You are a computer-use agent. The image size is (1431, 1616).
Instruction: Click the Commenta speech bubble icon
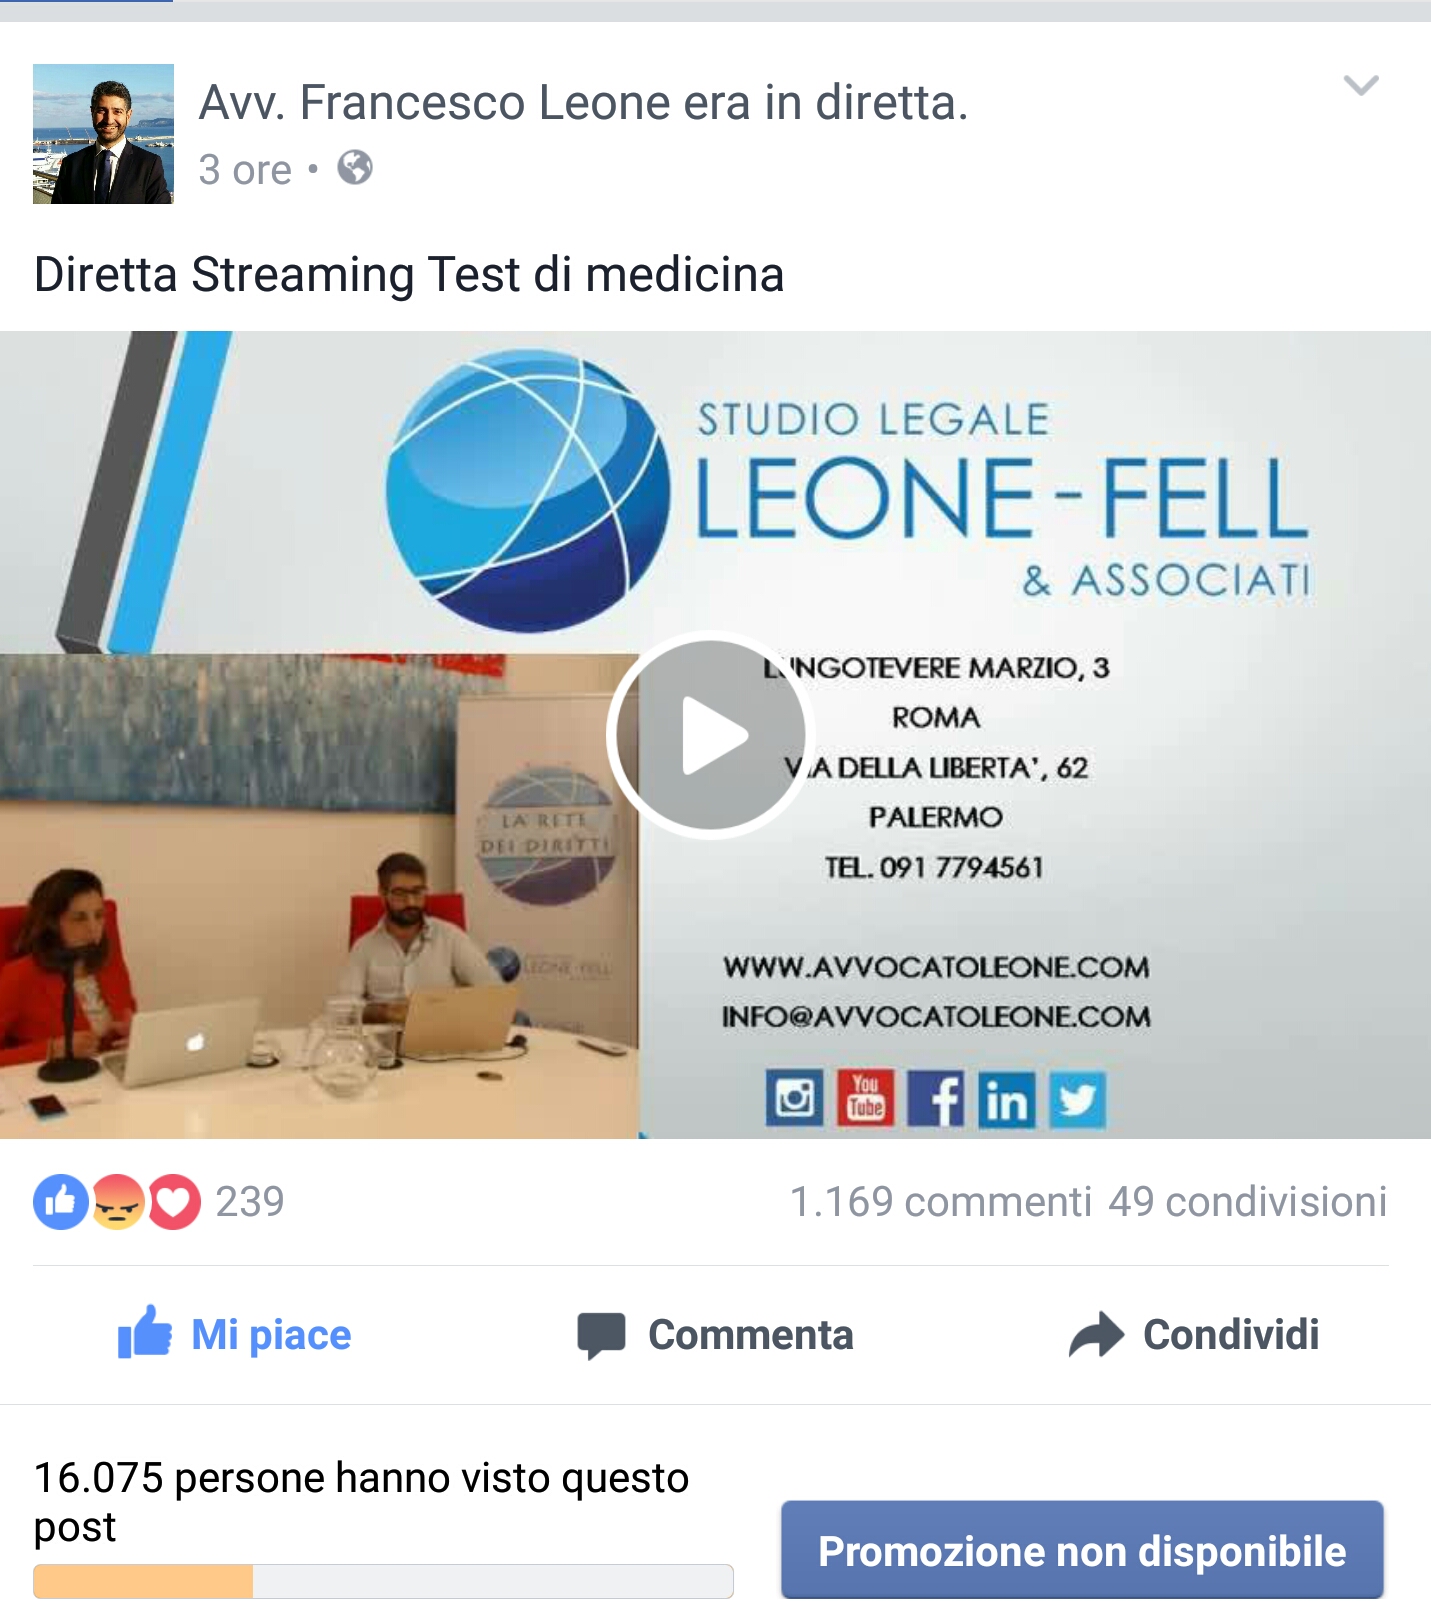click(601, 1335)
